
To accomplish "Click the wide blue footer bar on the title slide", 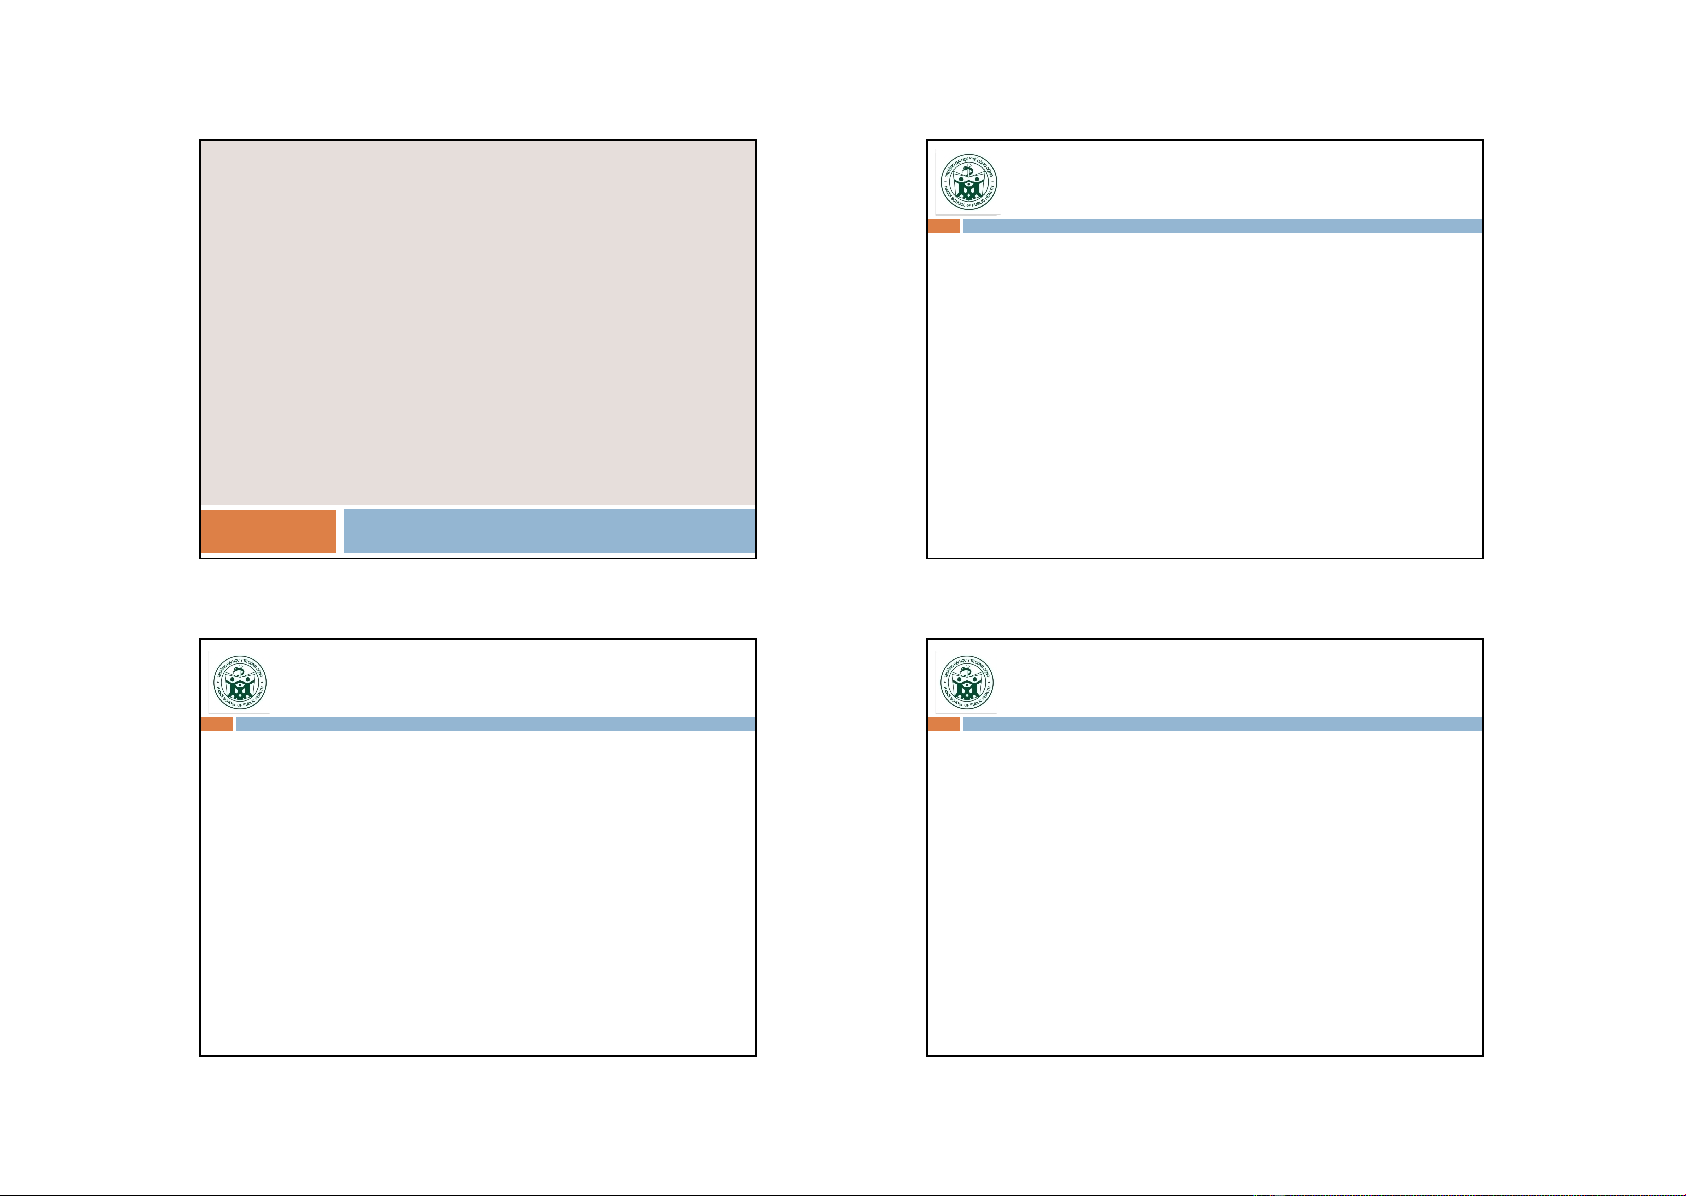I will tap(549, 531).
